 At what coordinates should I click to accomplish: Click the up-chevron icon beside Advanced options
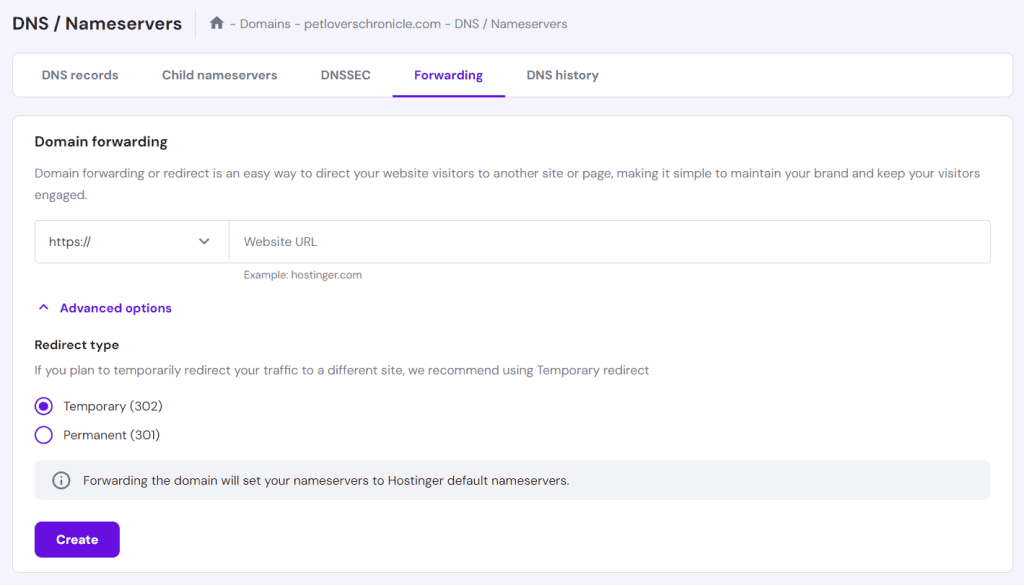tap(43, 308)
